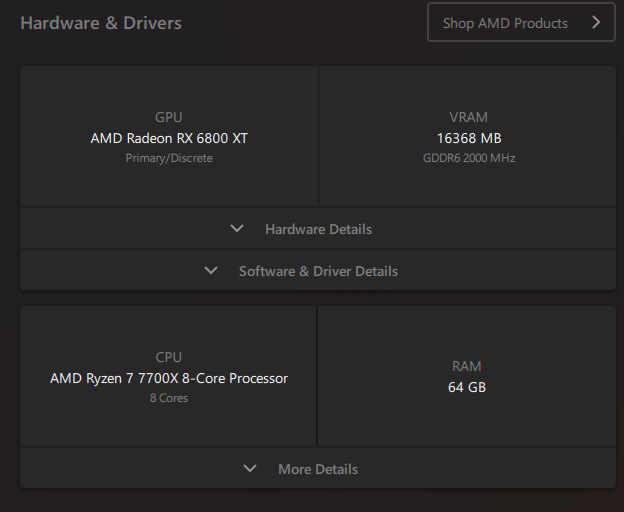Select the CPU Ryzen 7 7700X tile
624x512 pixels.
tap(168, 376)
